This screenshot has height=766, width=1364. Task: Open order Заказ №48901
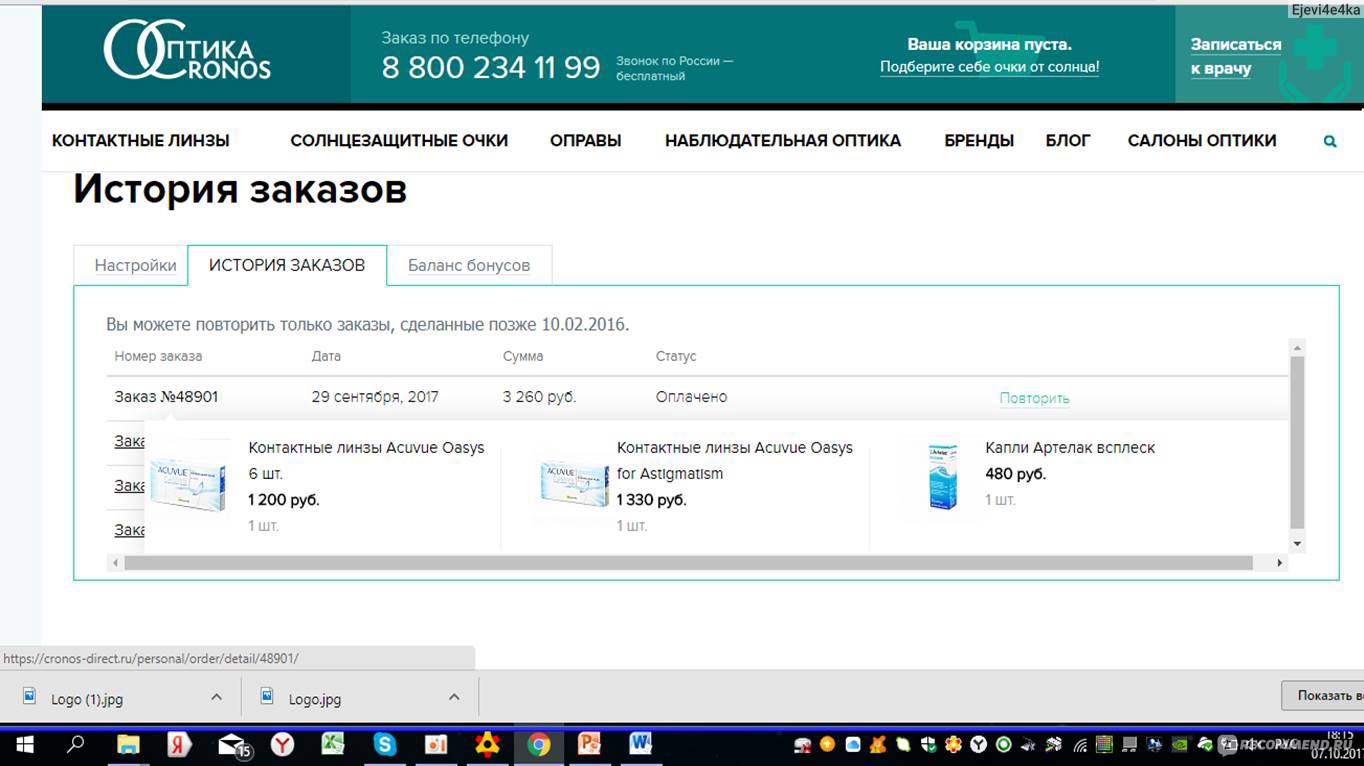[166, 397]
